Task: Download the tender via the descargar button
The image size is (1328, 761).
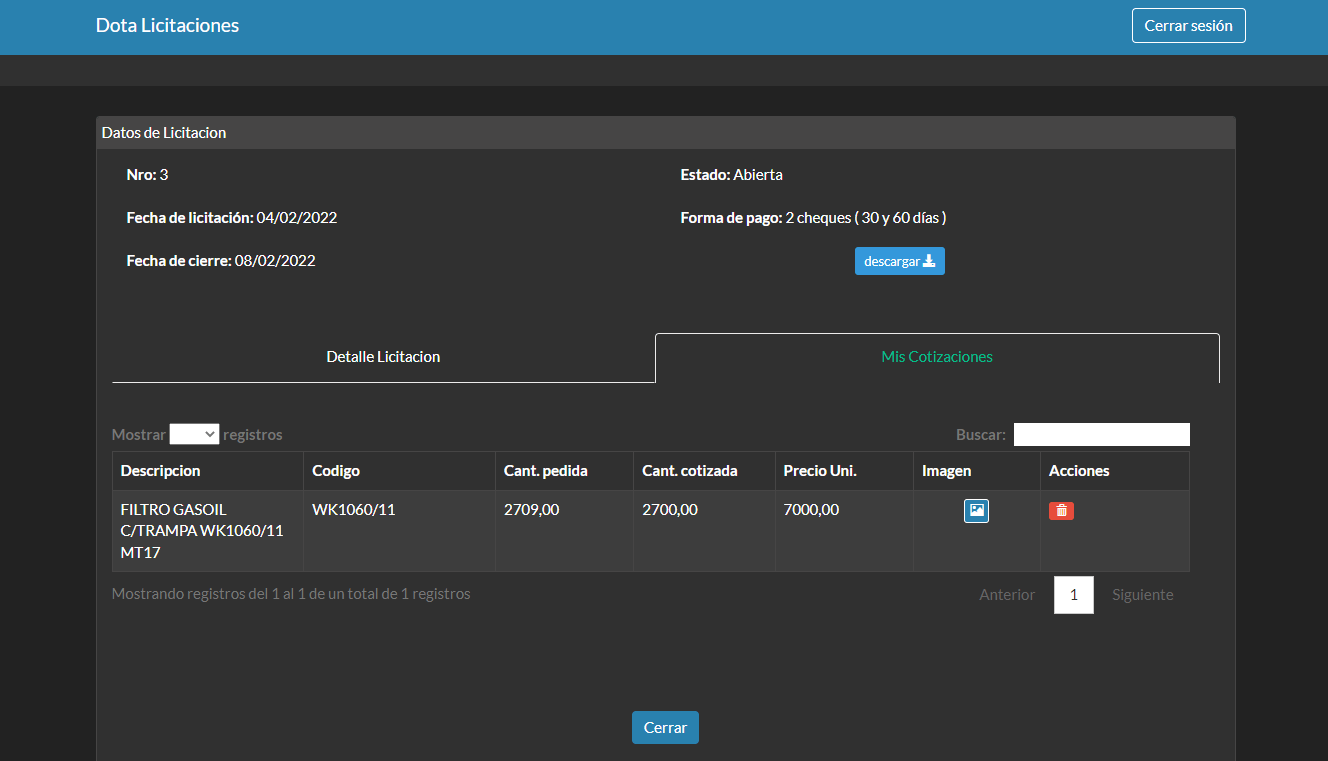Action: click(x=899, y=261)
